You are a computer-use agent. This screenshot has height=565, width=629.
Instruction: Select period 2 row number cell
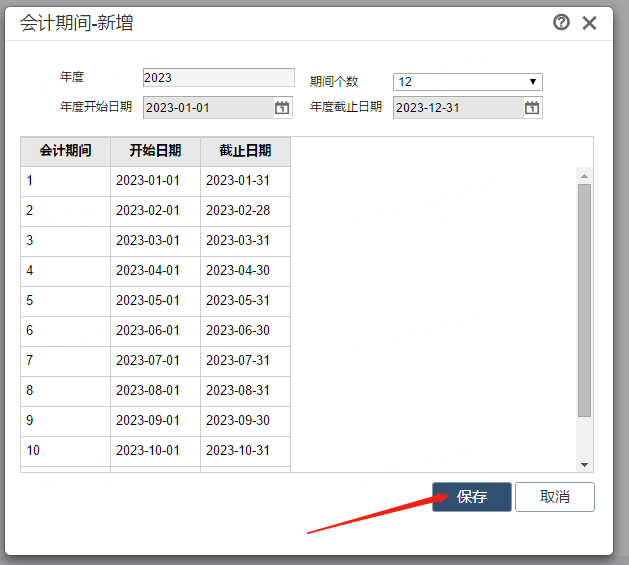[x=65, y=211]
